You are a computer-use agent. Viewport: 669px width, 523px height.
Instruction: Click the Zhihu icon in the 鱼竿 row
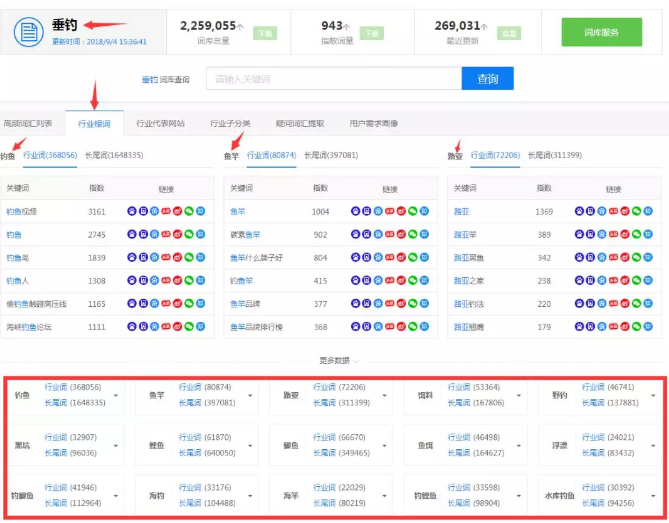click(425, 211)
